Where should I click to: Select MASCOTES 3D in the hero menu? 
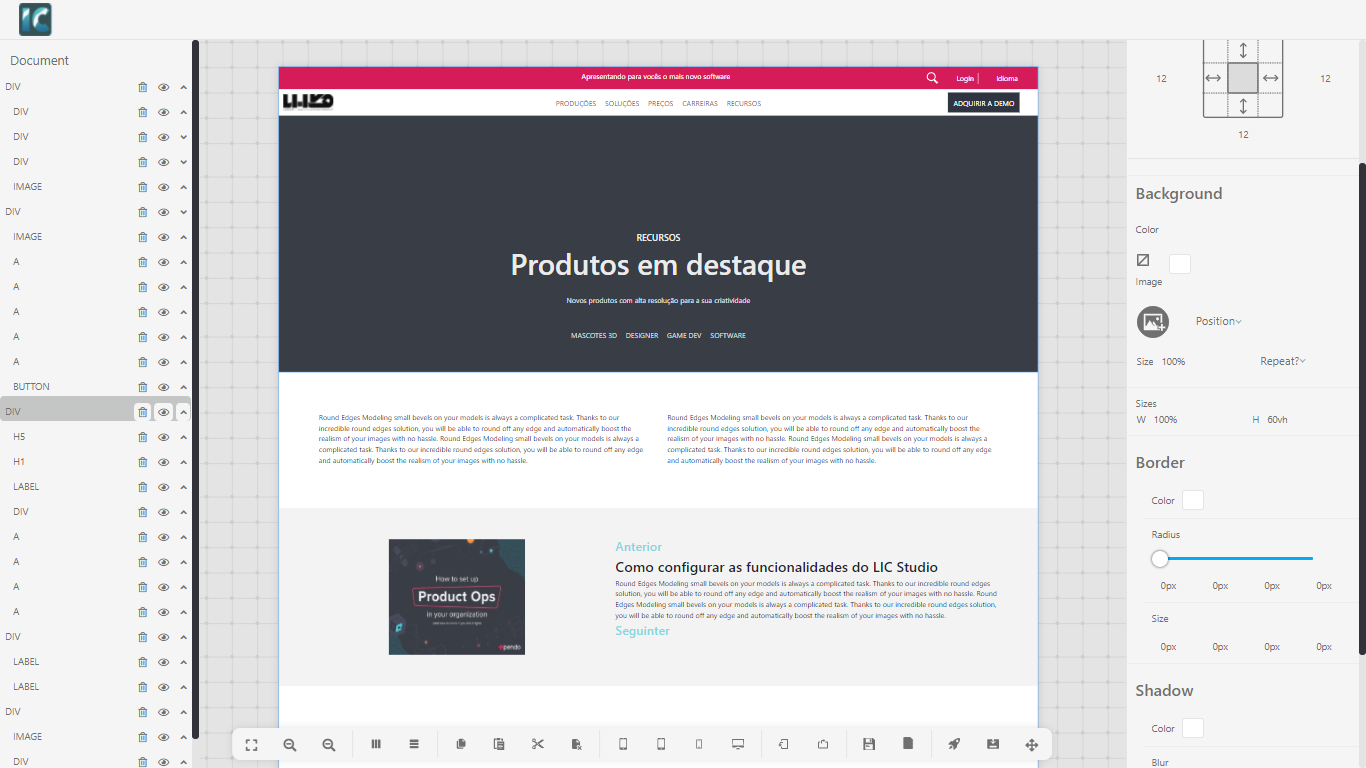pyautogui.click(x=594, y=336)
